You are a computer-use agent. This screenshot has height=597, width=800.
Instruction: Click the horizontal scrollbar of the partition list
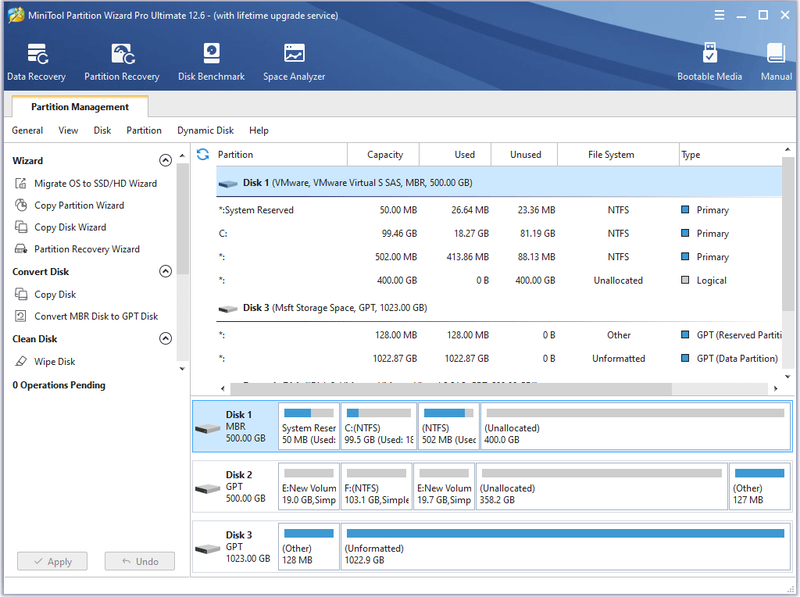pyautogui.click(x=451, y=388)
